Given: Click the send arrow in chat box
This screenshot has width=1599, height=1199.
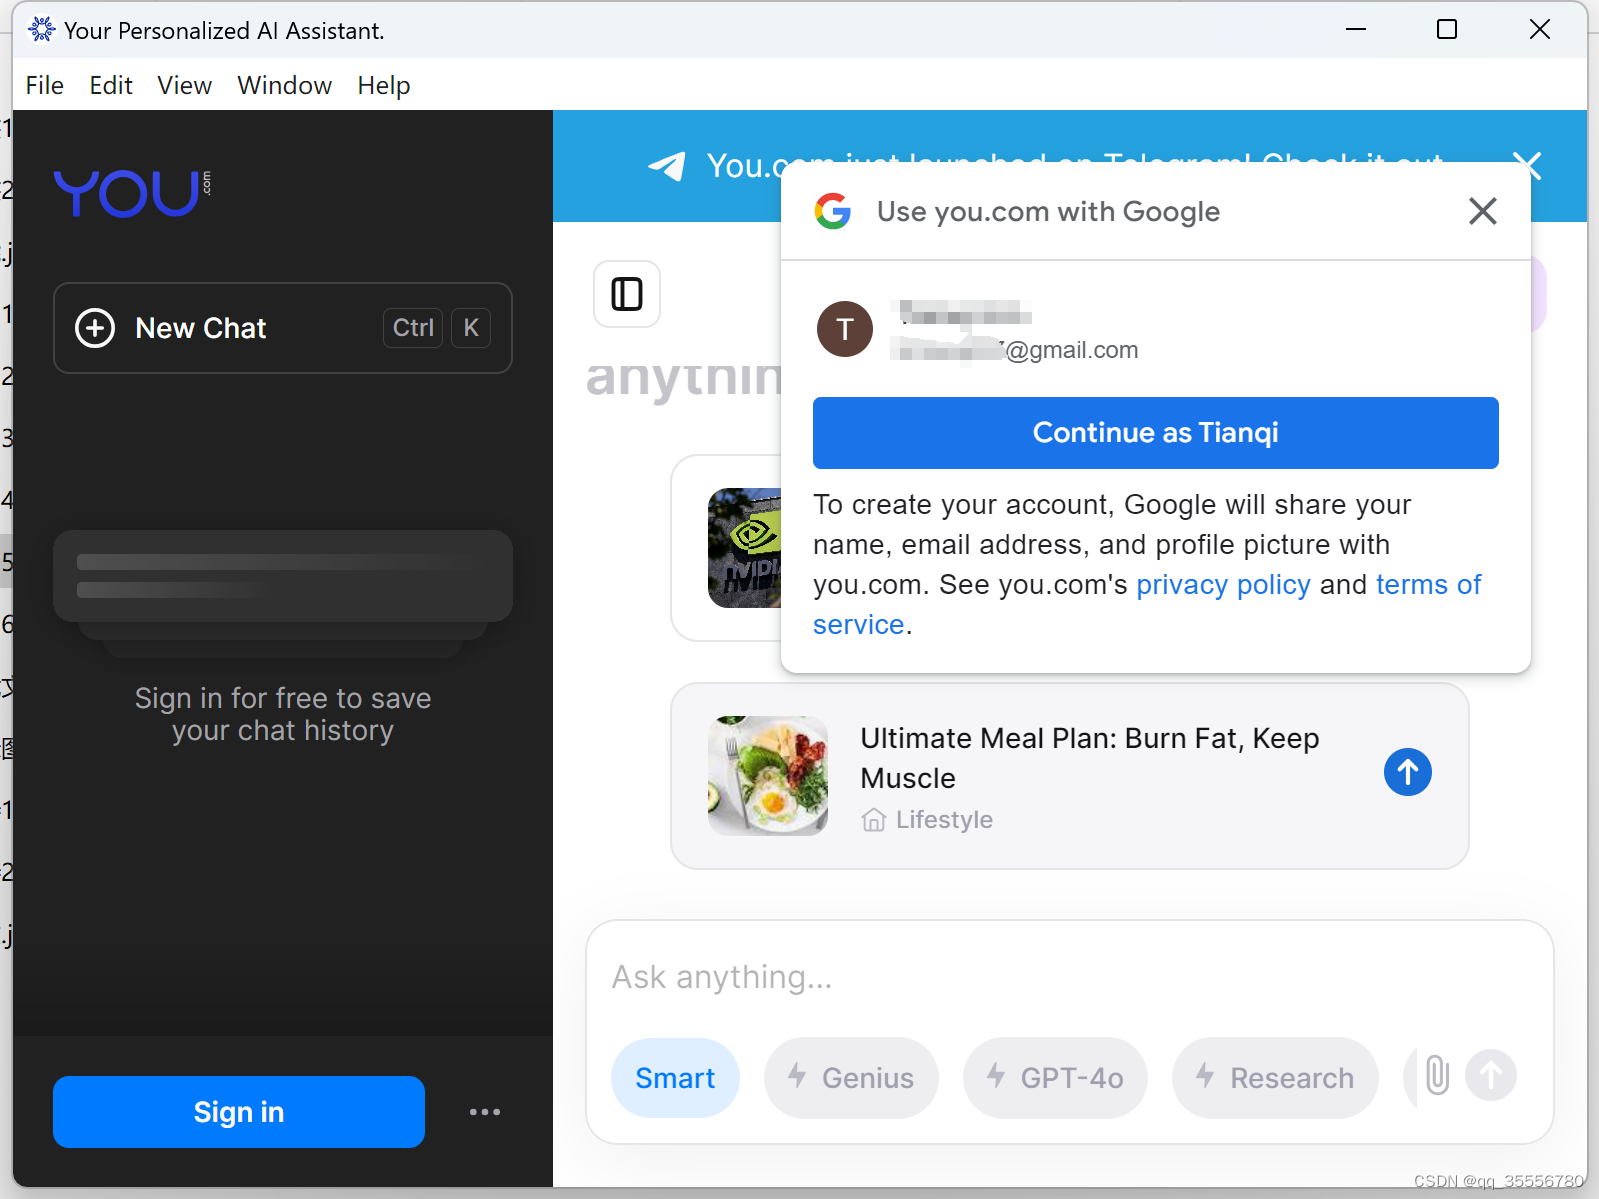Looking at the screenshot, I should coord(1490,1076).
